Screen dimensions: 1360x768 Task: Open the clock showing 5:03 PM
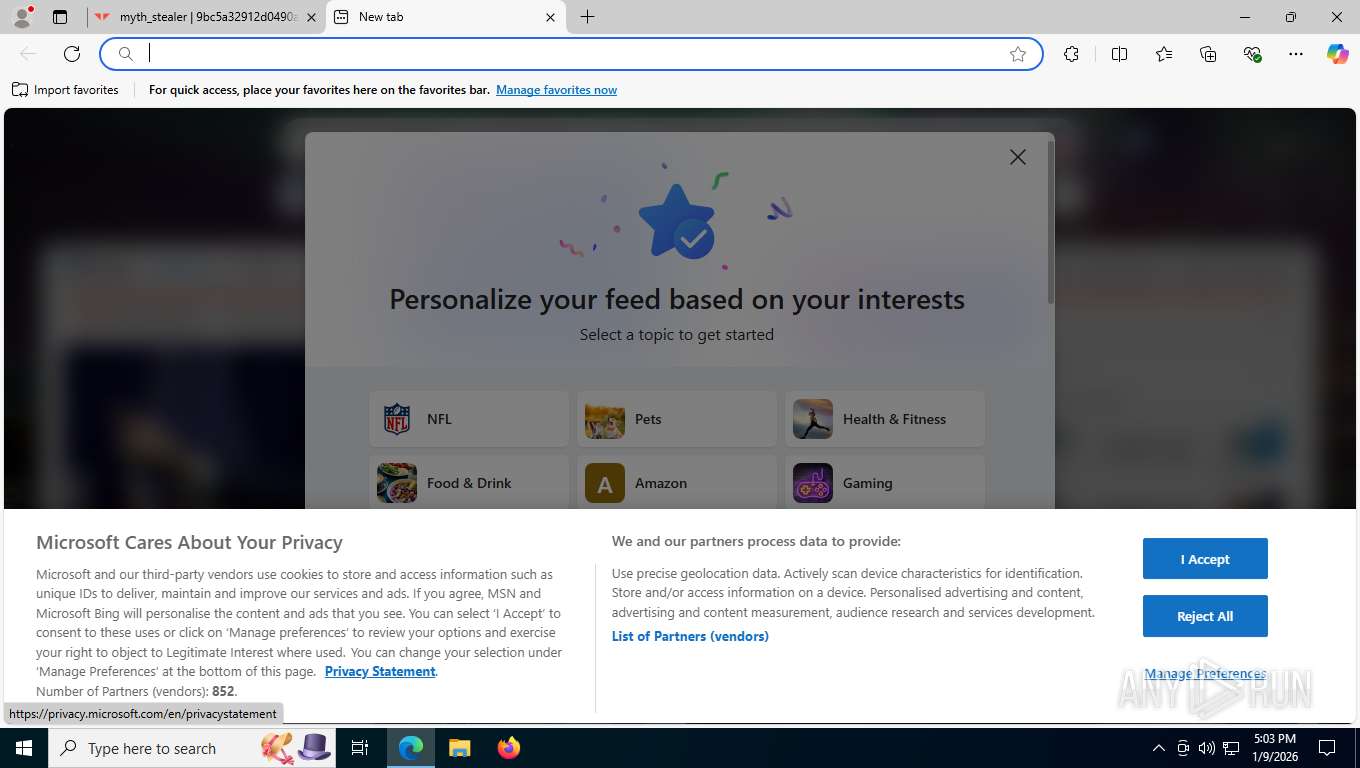point(1275,748)
